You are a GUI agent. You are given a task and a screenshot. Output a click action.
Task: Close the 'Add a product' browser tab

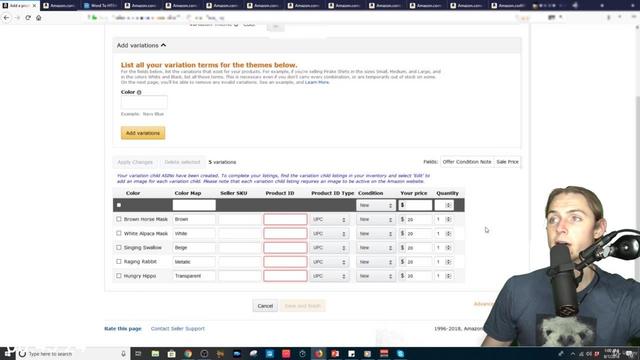click(34, 6)
